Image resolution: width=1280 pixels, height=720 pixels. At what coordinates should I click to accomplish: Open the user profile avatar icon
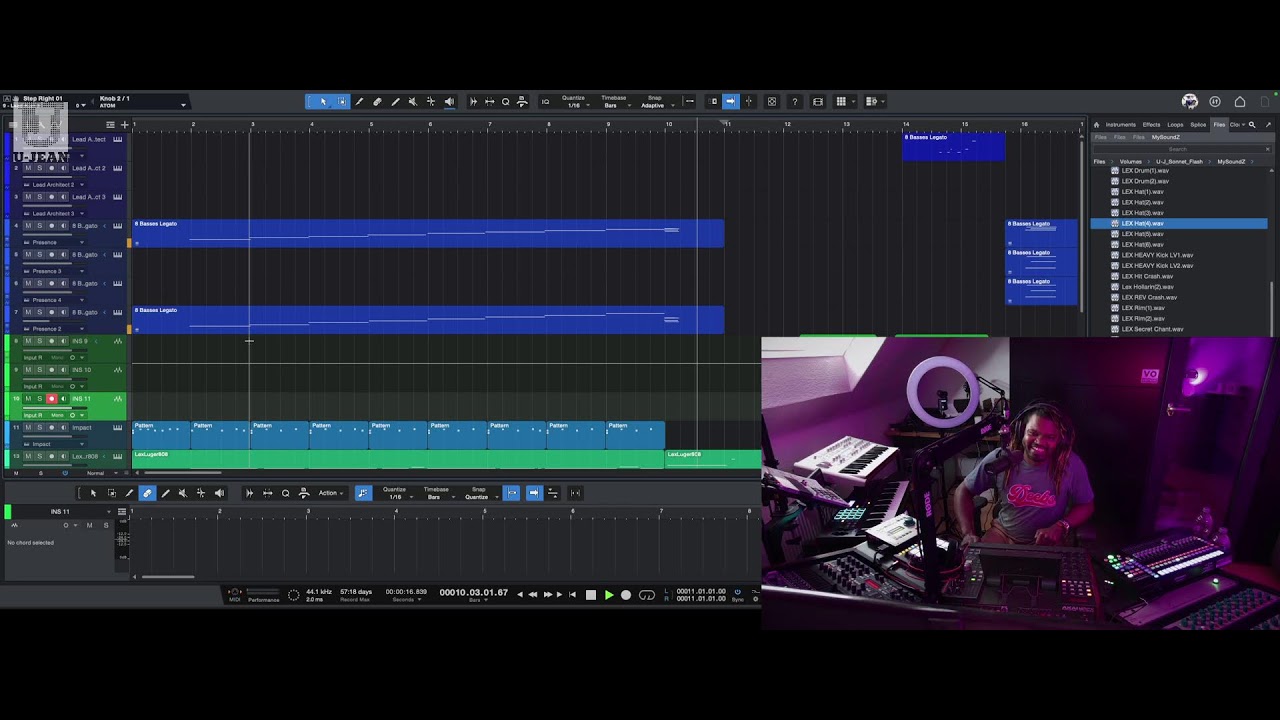coord(1190,102)
